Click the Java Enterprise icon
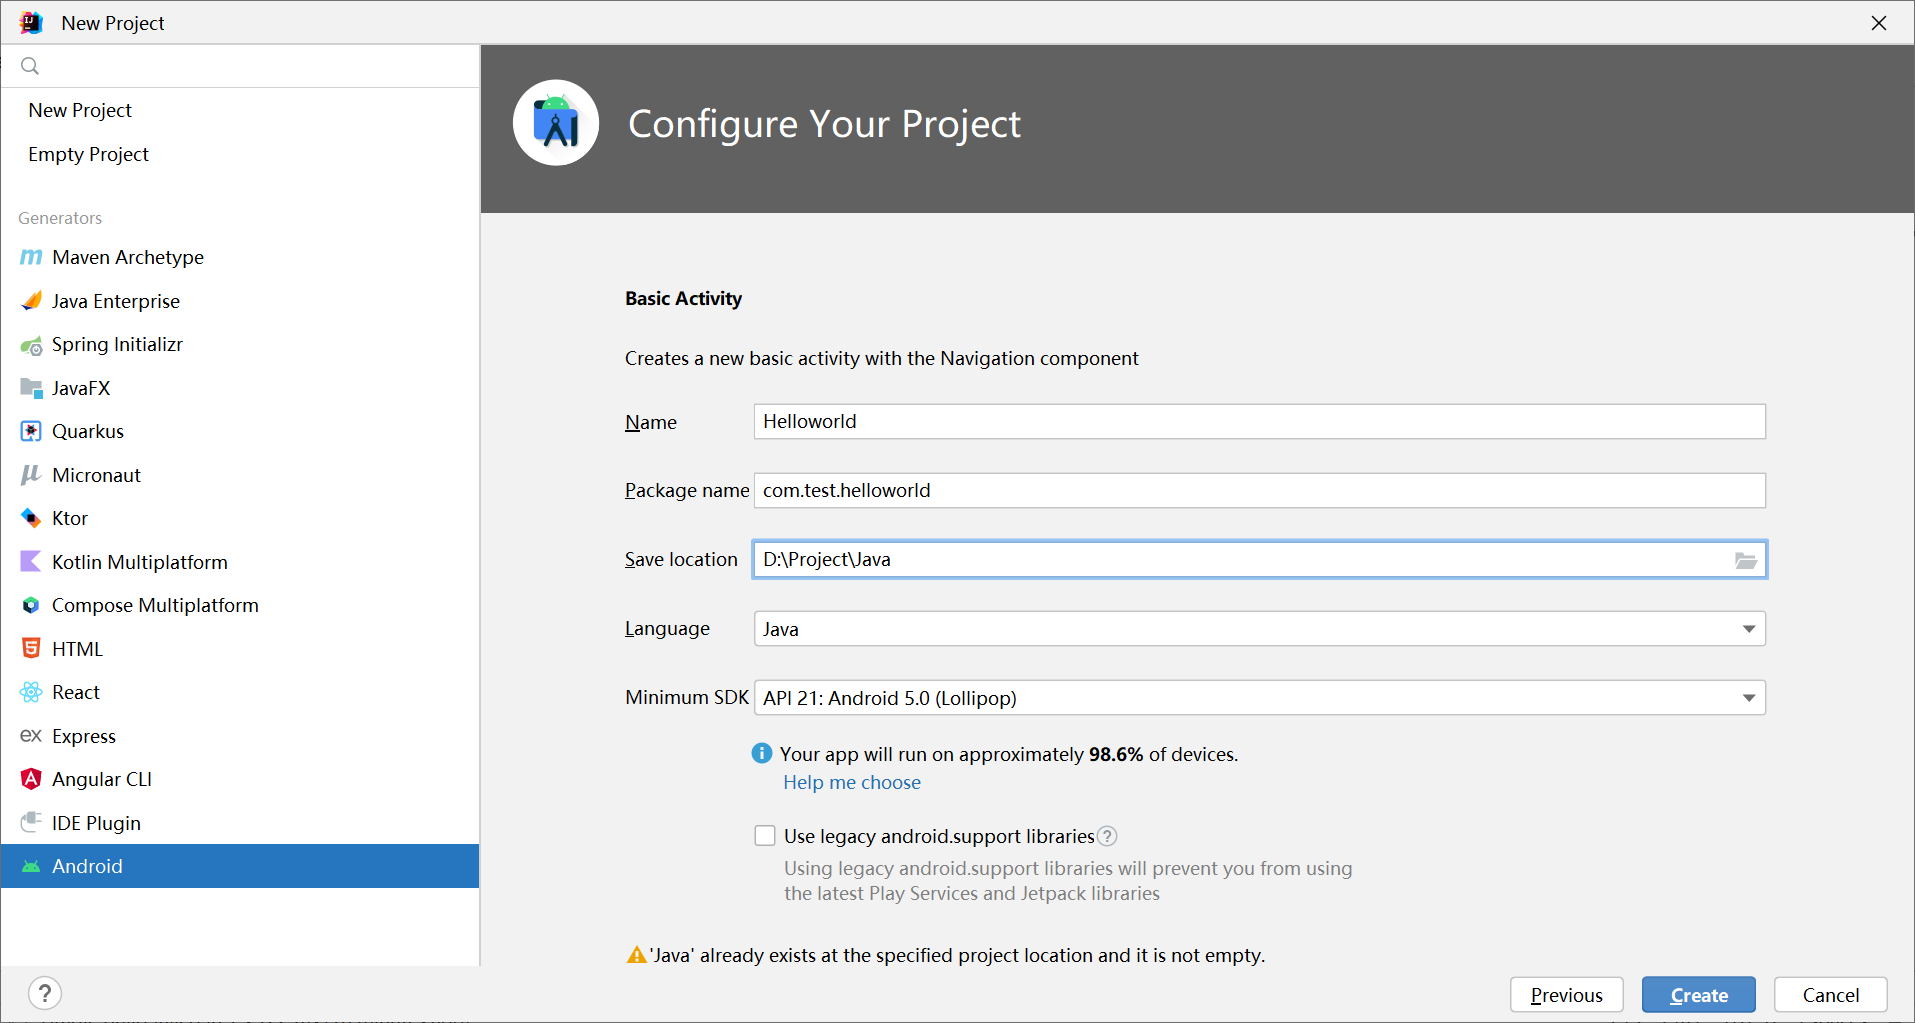The height and width of the screenshot is (1023, 1915). pyautogui.click(x=31, y=301)
